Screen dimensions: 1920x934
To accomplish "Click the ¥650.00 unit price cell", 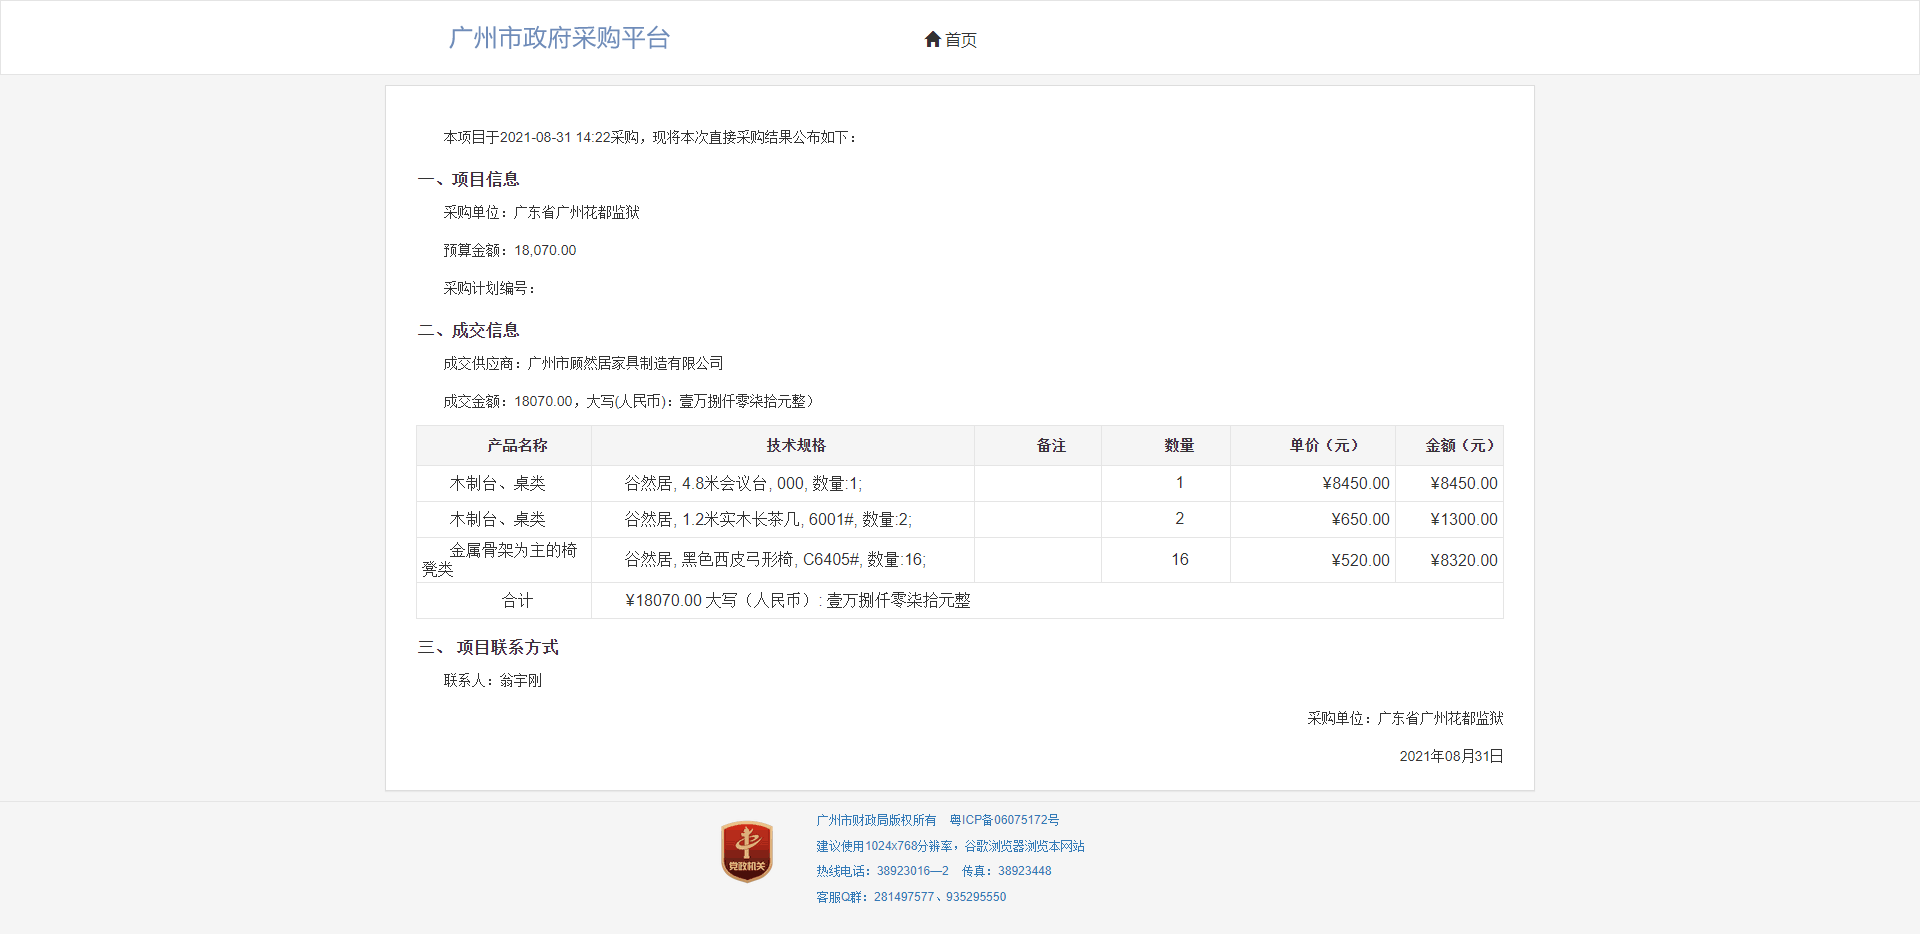I will click(x=1313, y=519).
